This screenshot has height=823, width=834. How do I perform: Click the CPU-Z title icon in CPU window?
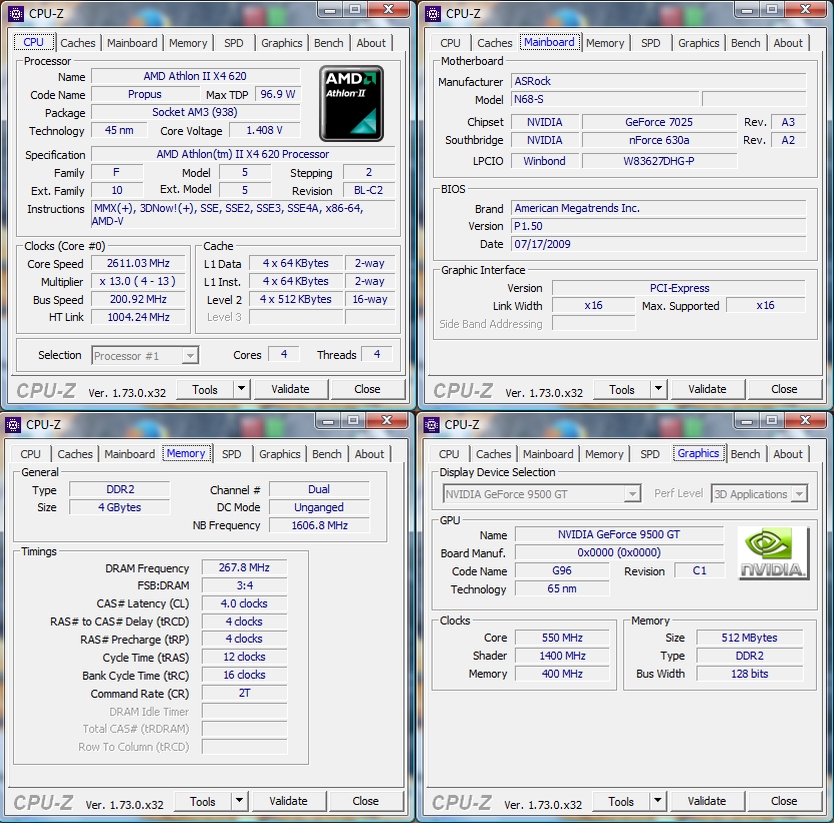pyautogui.click(x=16, y=14)
